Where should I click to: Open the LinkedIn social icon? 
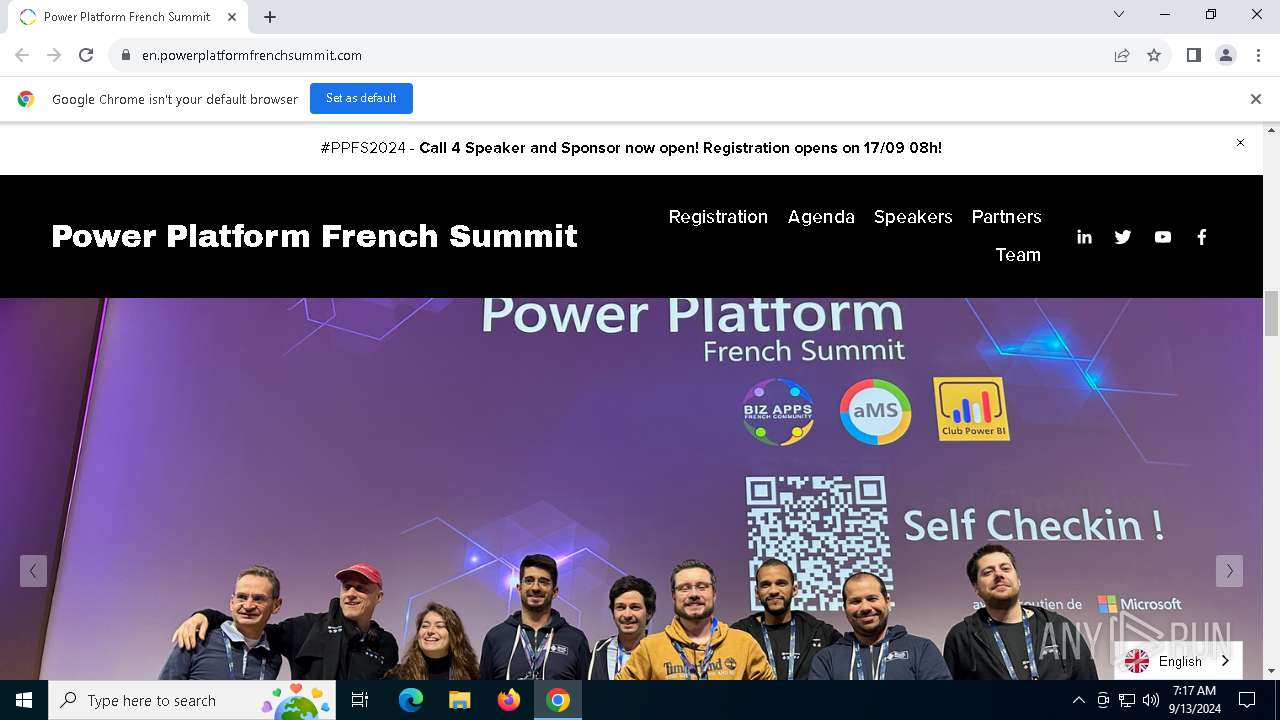pyautogui.click(x=1084, y=237)
